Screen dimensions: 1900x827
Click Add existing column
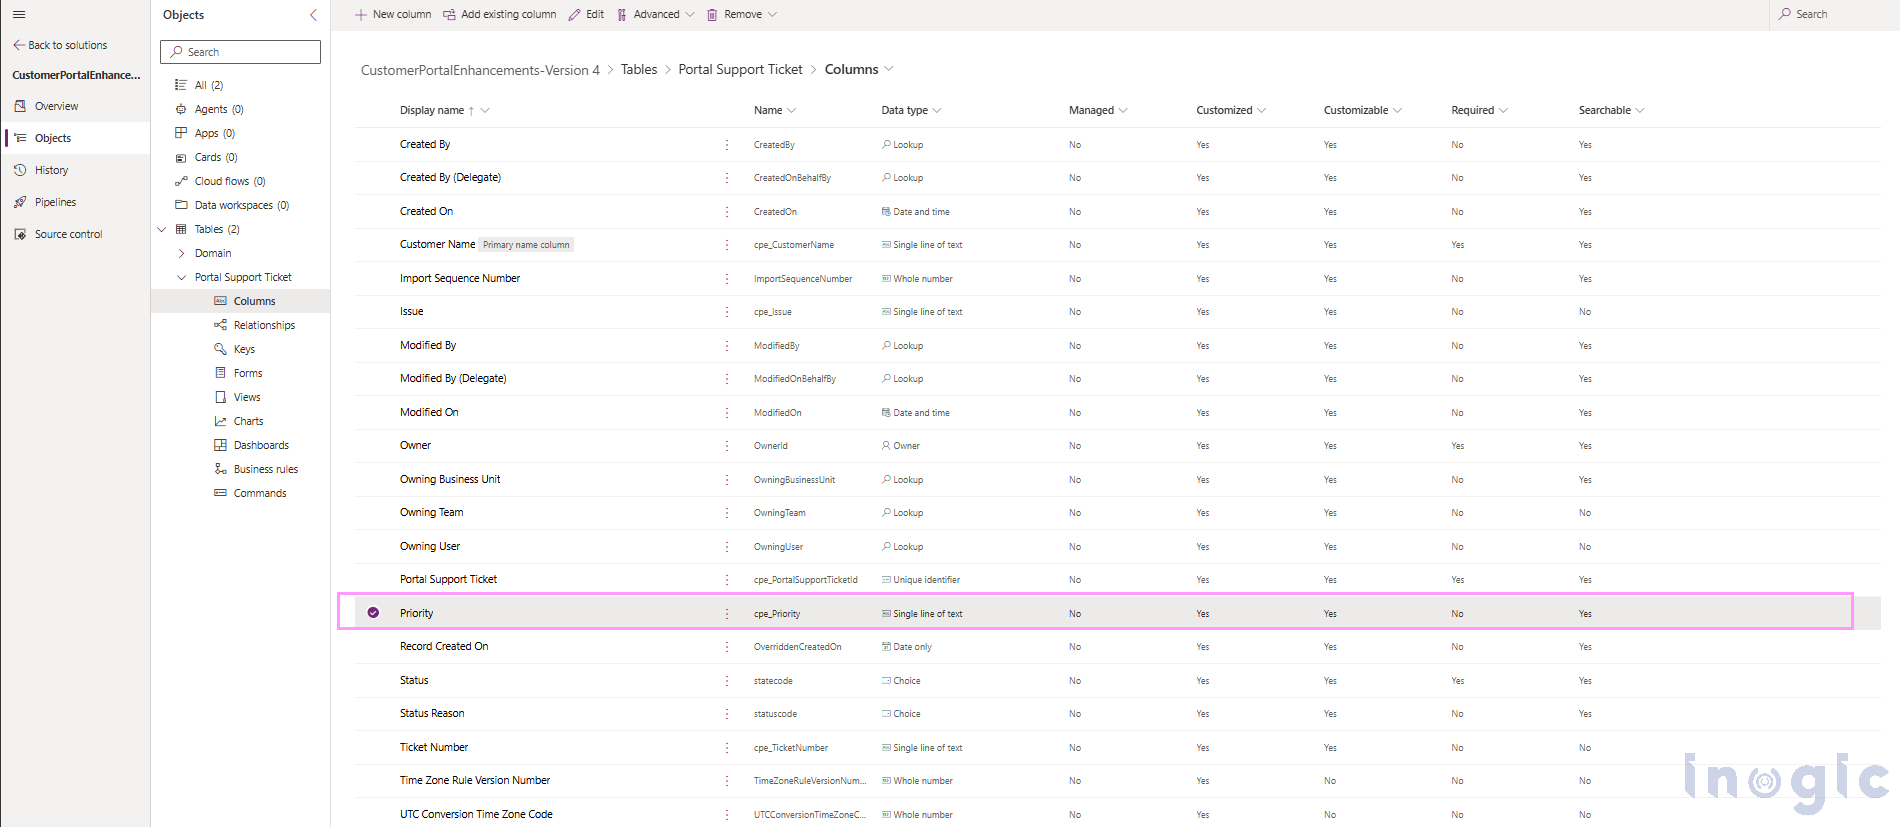tap(500, 14)
